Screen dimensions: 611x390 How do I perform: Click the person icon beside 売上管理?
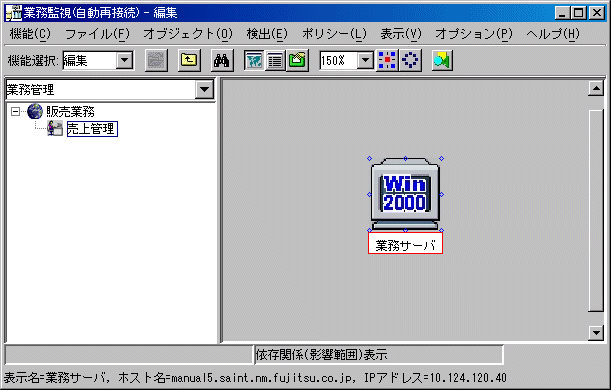55,128
